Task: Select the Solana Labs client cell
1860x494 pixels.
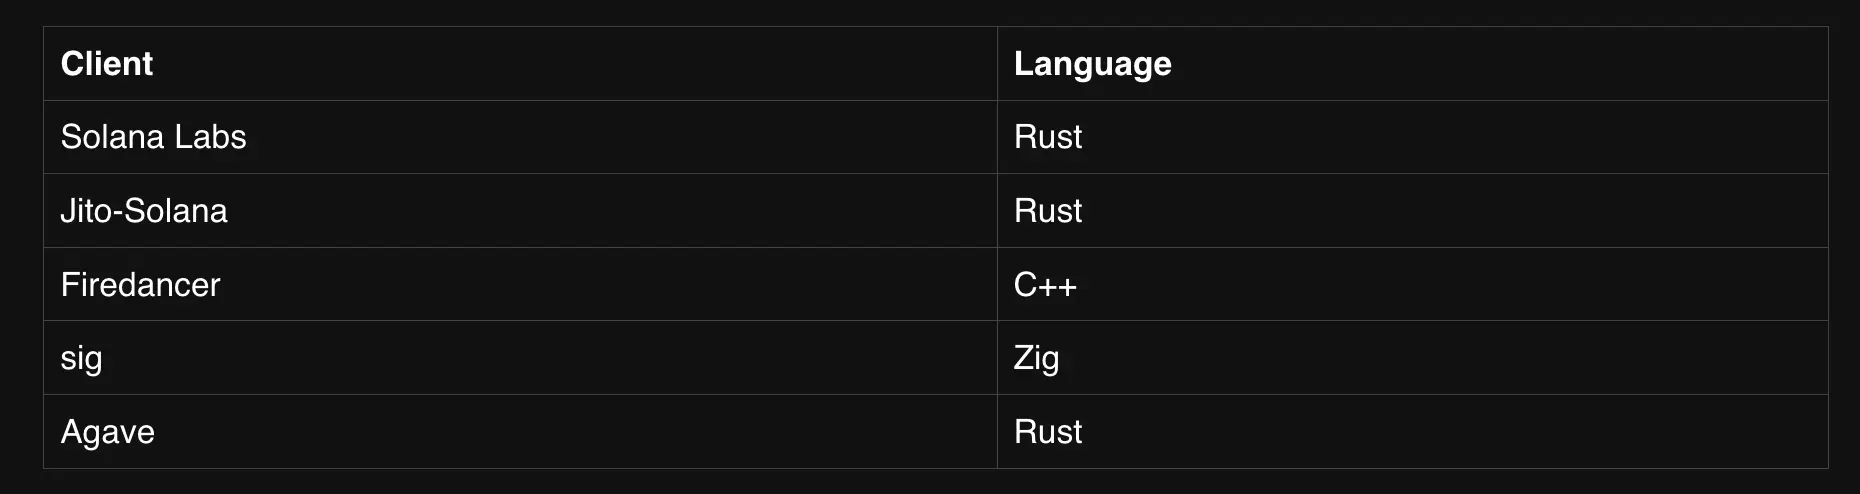Action: (520, 137)
